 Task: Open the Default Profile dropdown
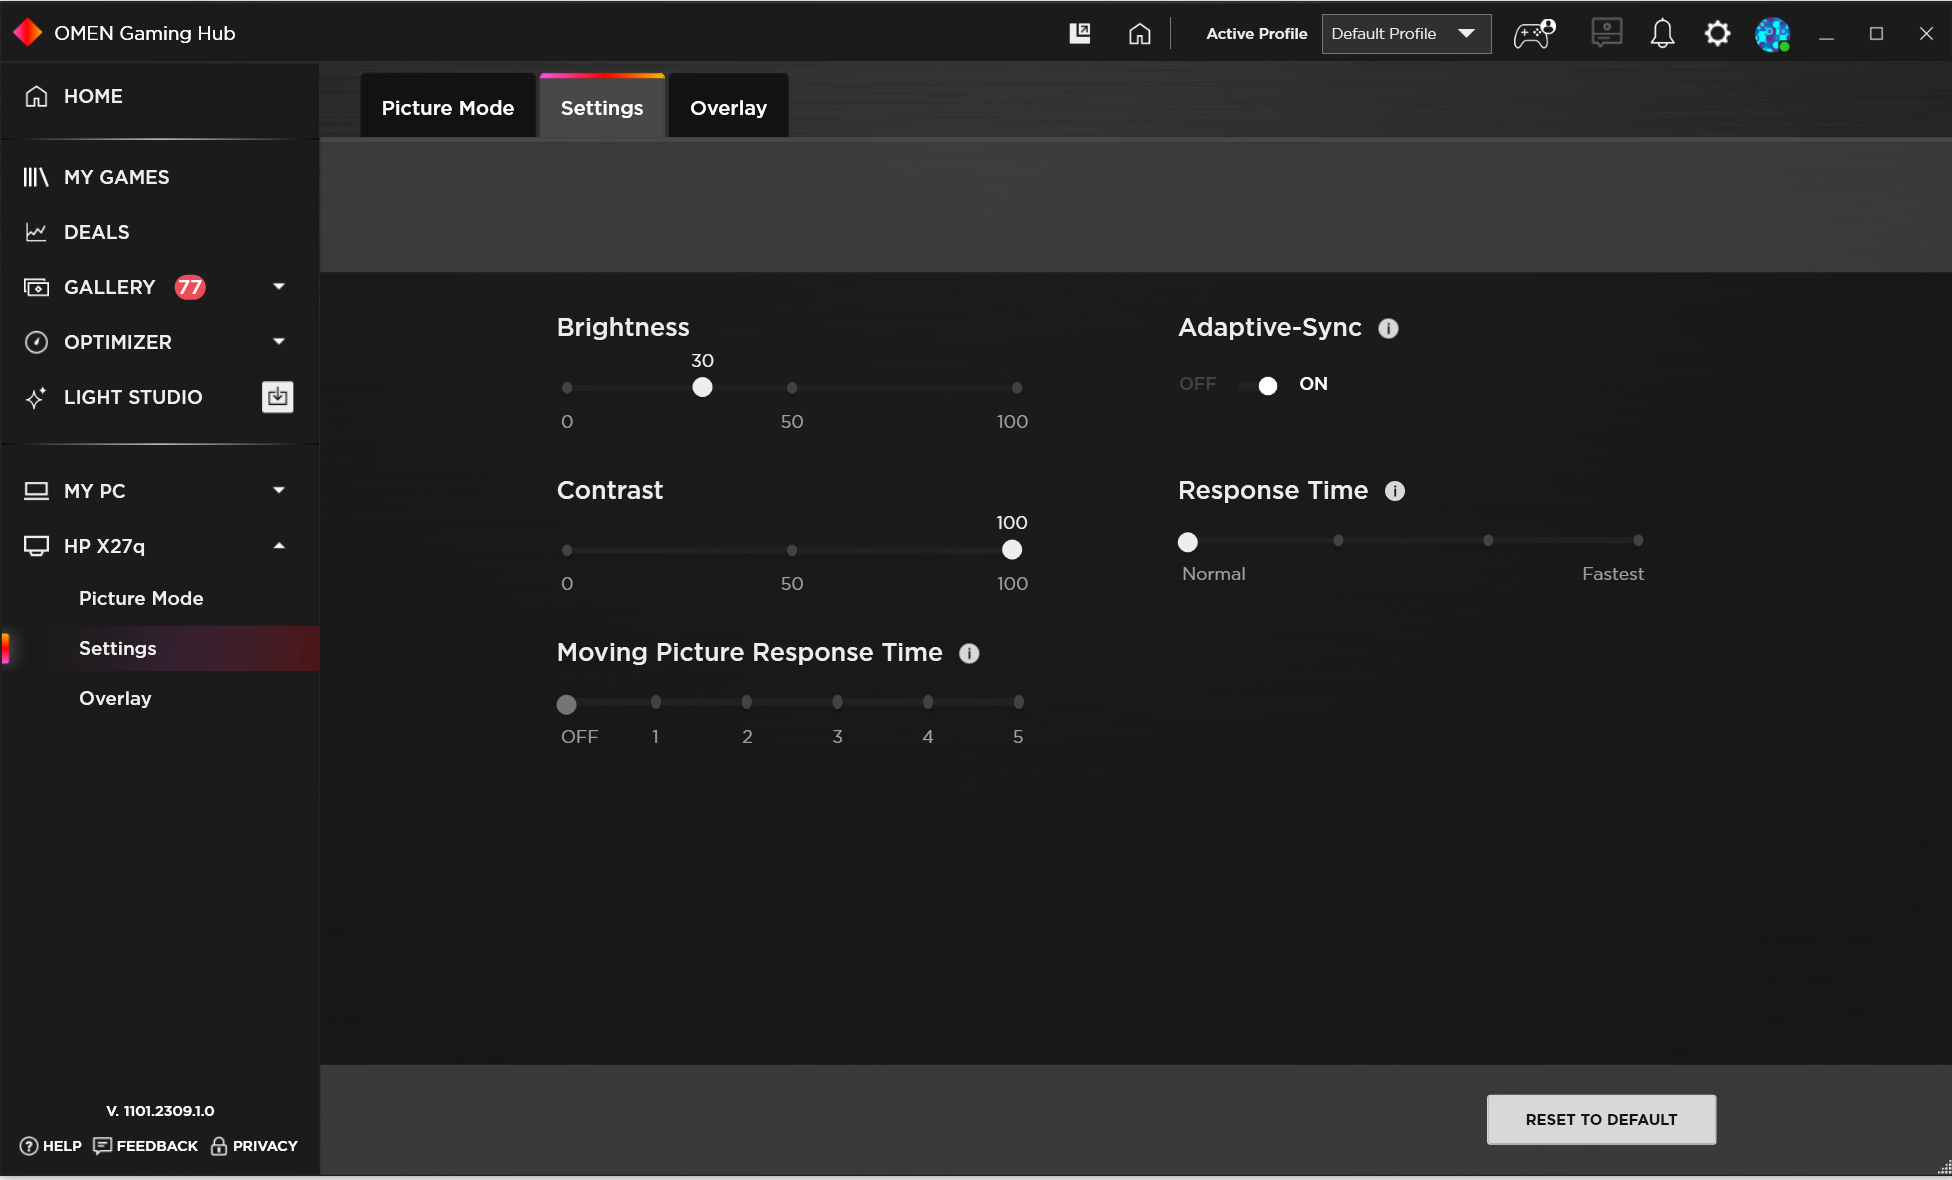coord(1406,33)
